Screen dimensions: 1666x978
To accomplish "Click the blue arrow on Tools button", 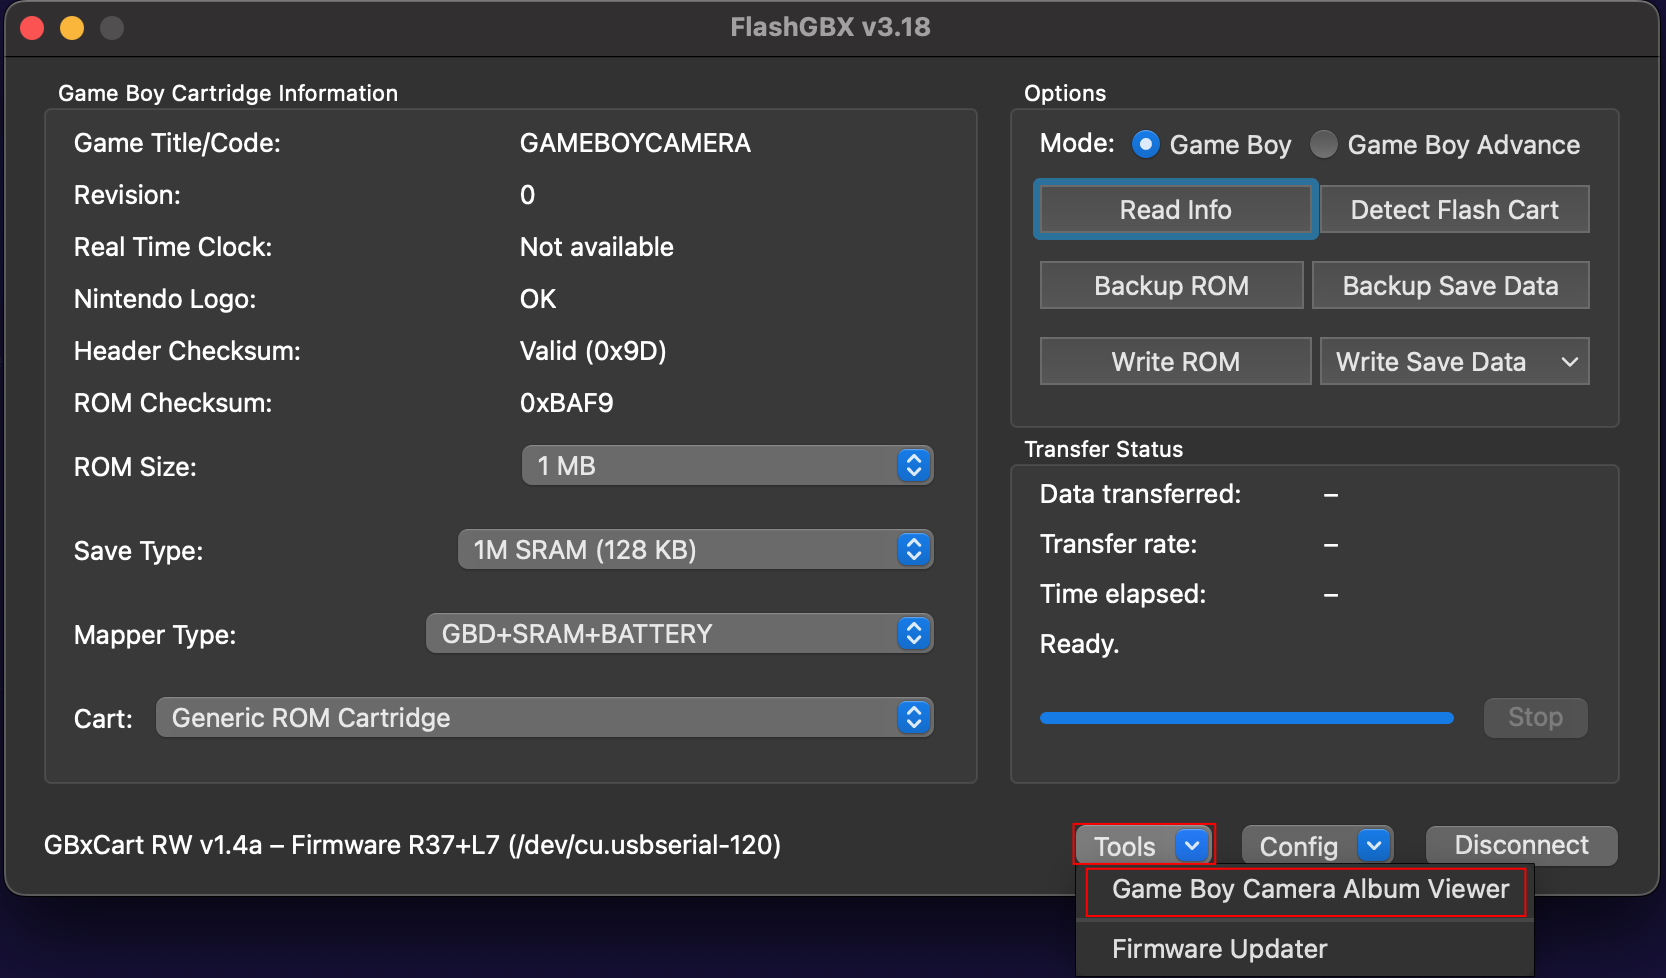I will [x=1192, y=846].
